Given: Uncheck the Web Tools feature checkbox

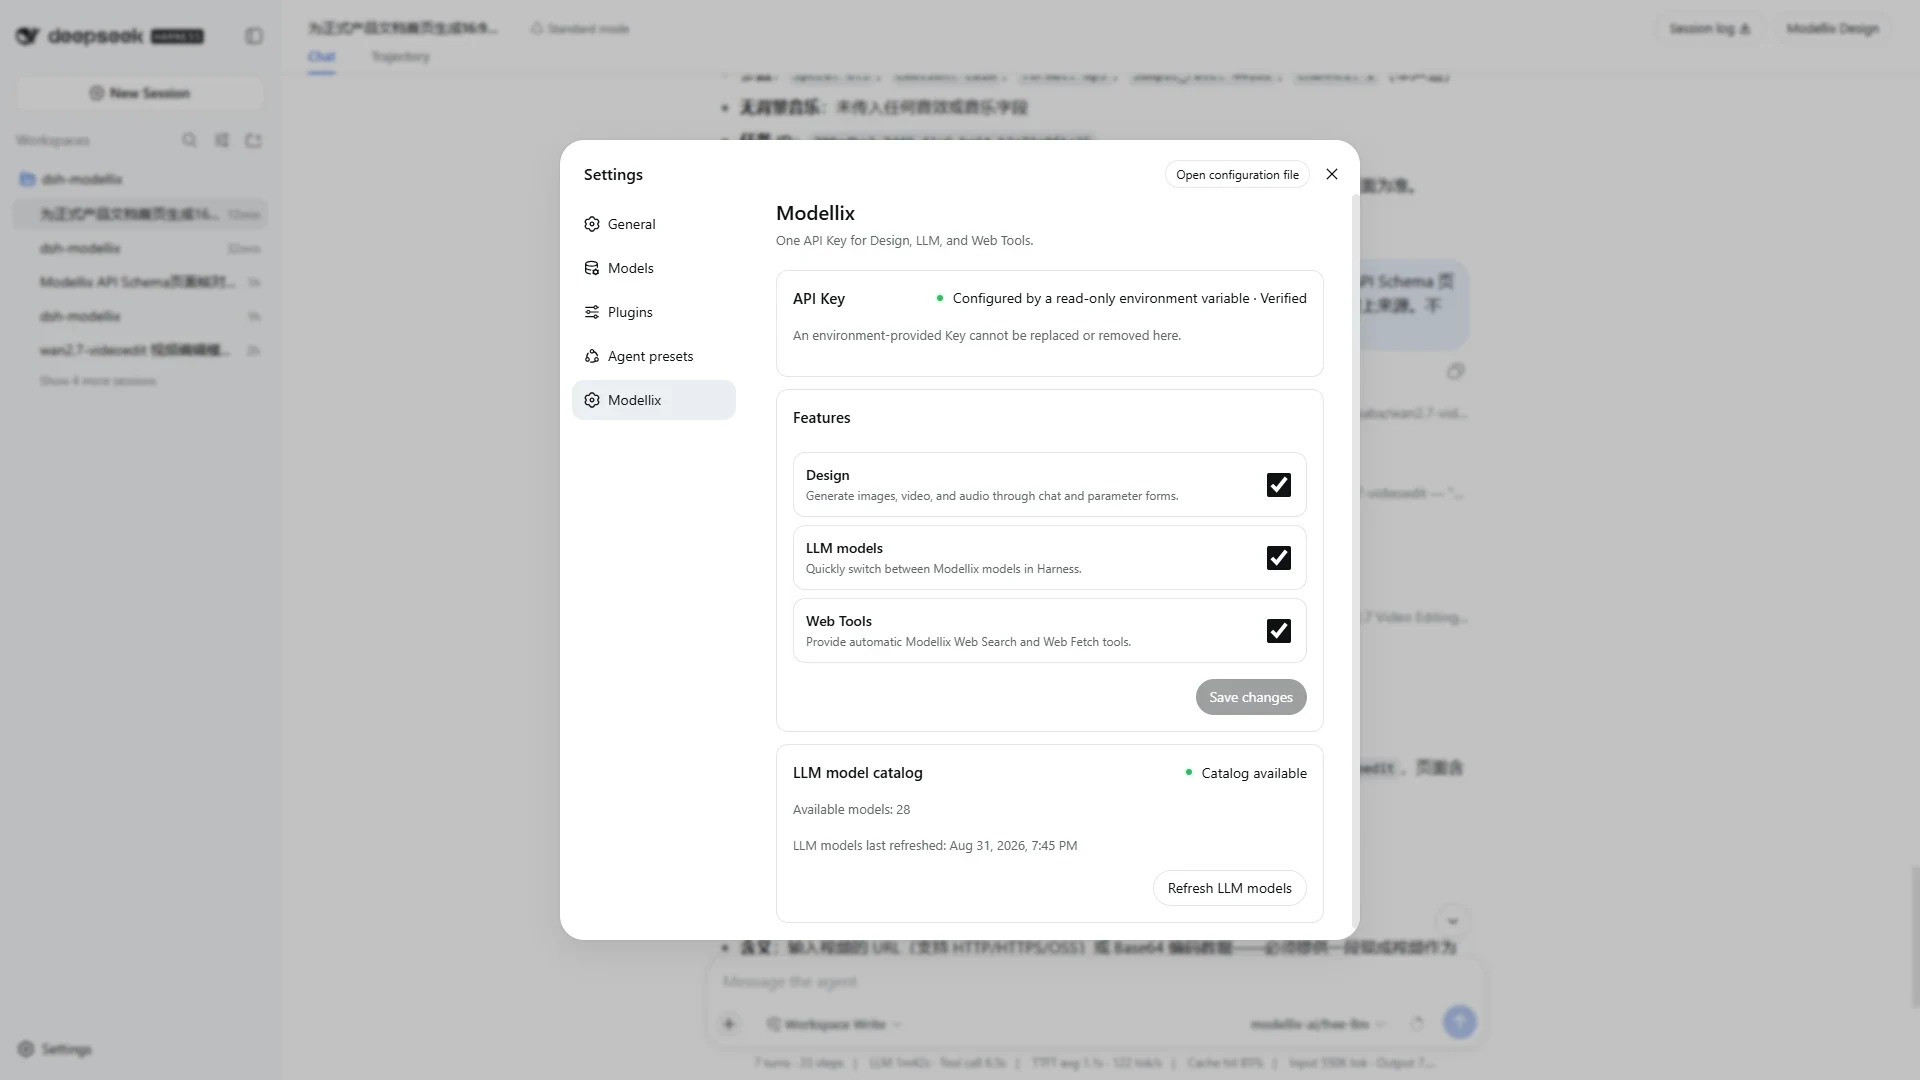Looking at the screenshot, I should (x=1279, y=631).
